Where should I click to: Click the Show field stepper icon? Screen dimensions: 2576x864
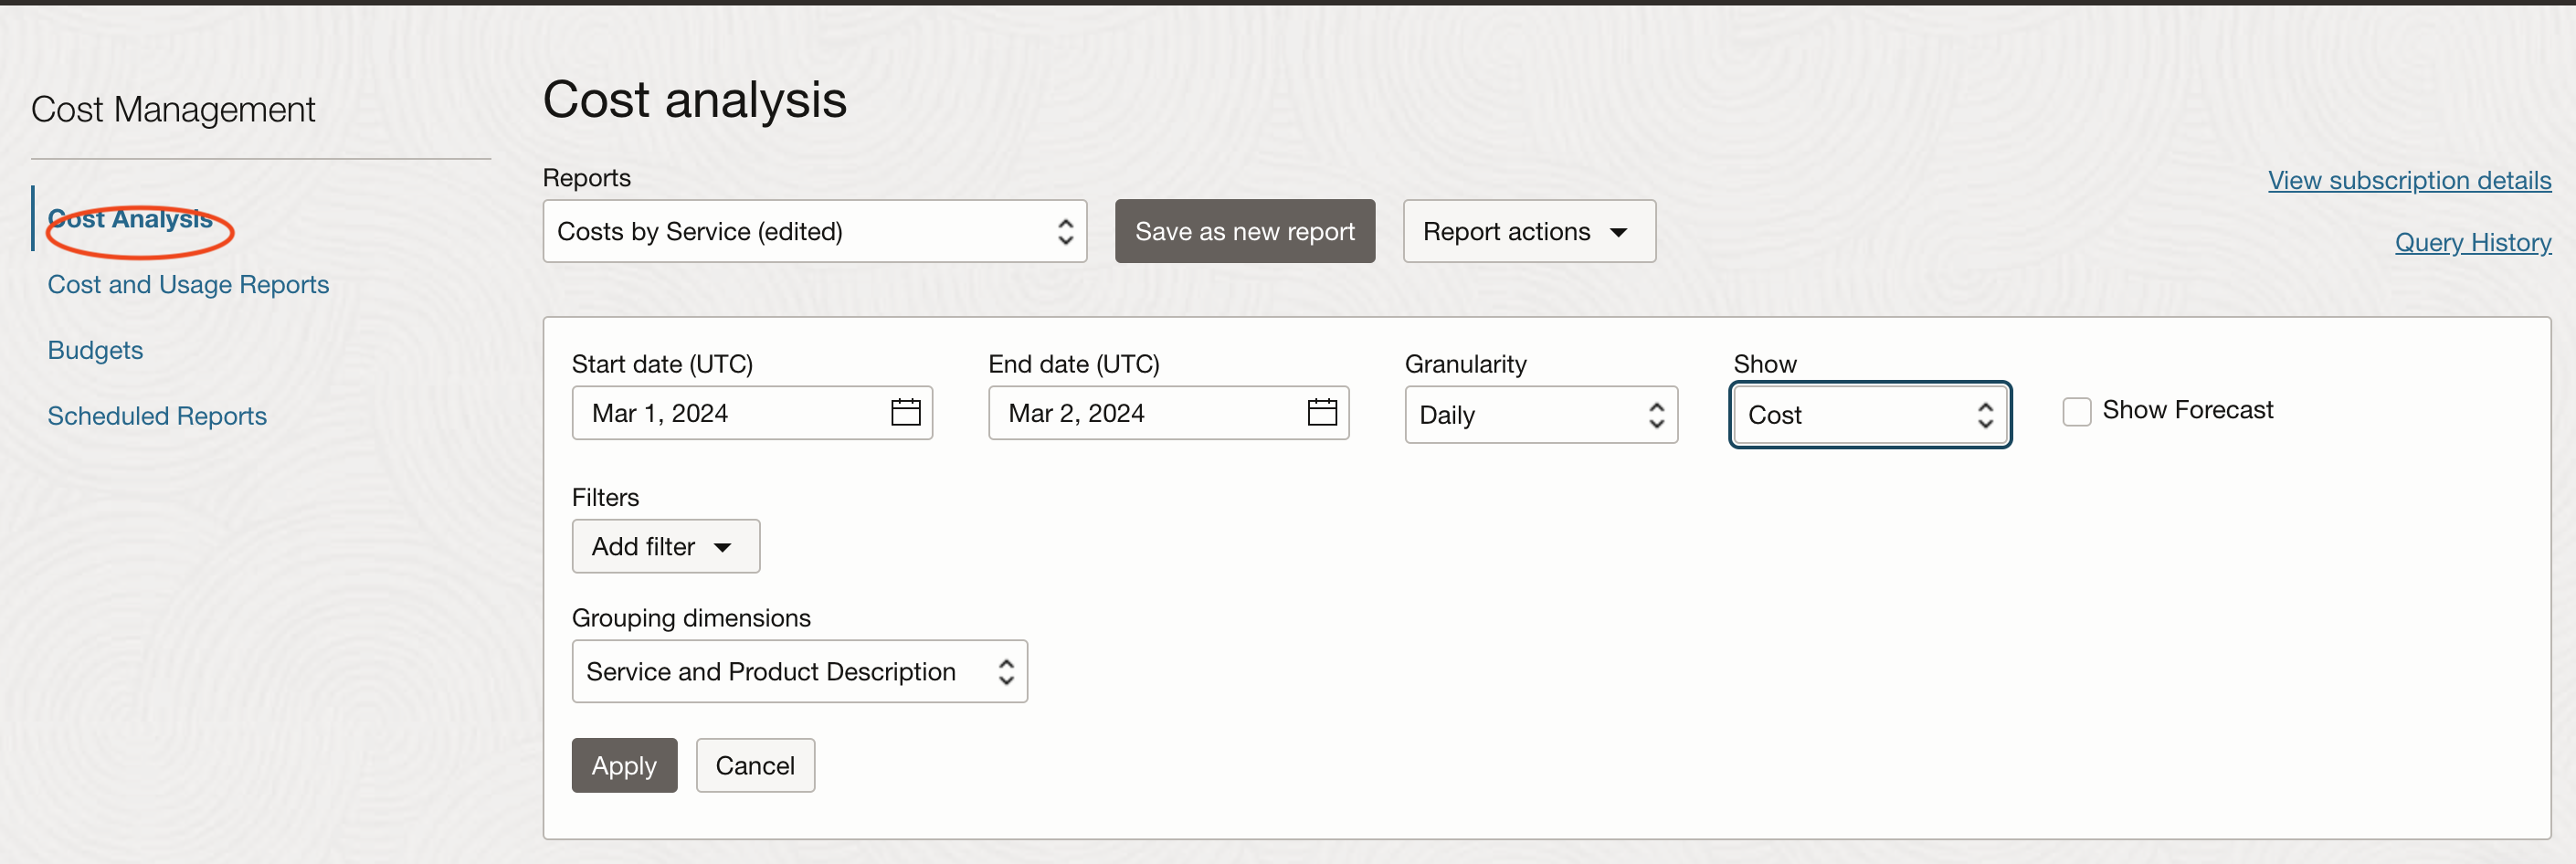[1986, 414]
